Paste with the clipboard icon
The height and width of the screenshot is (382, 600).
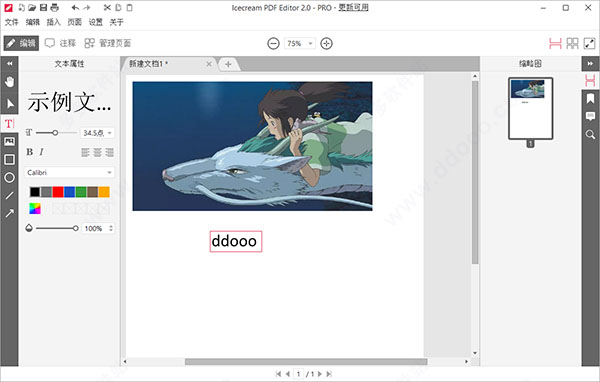point(130,7)
